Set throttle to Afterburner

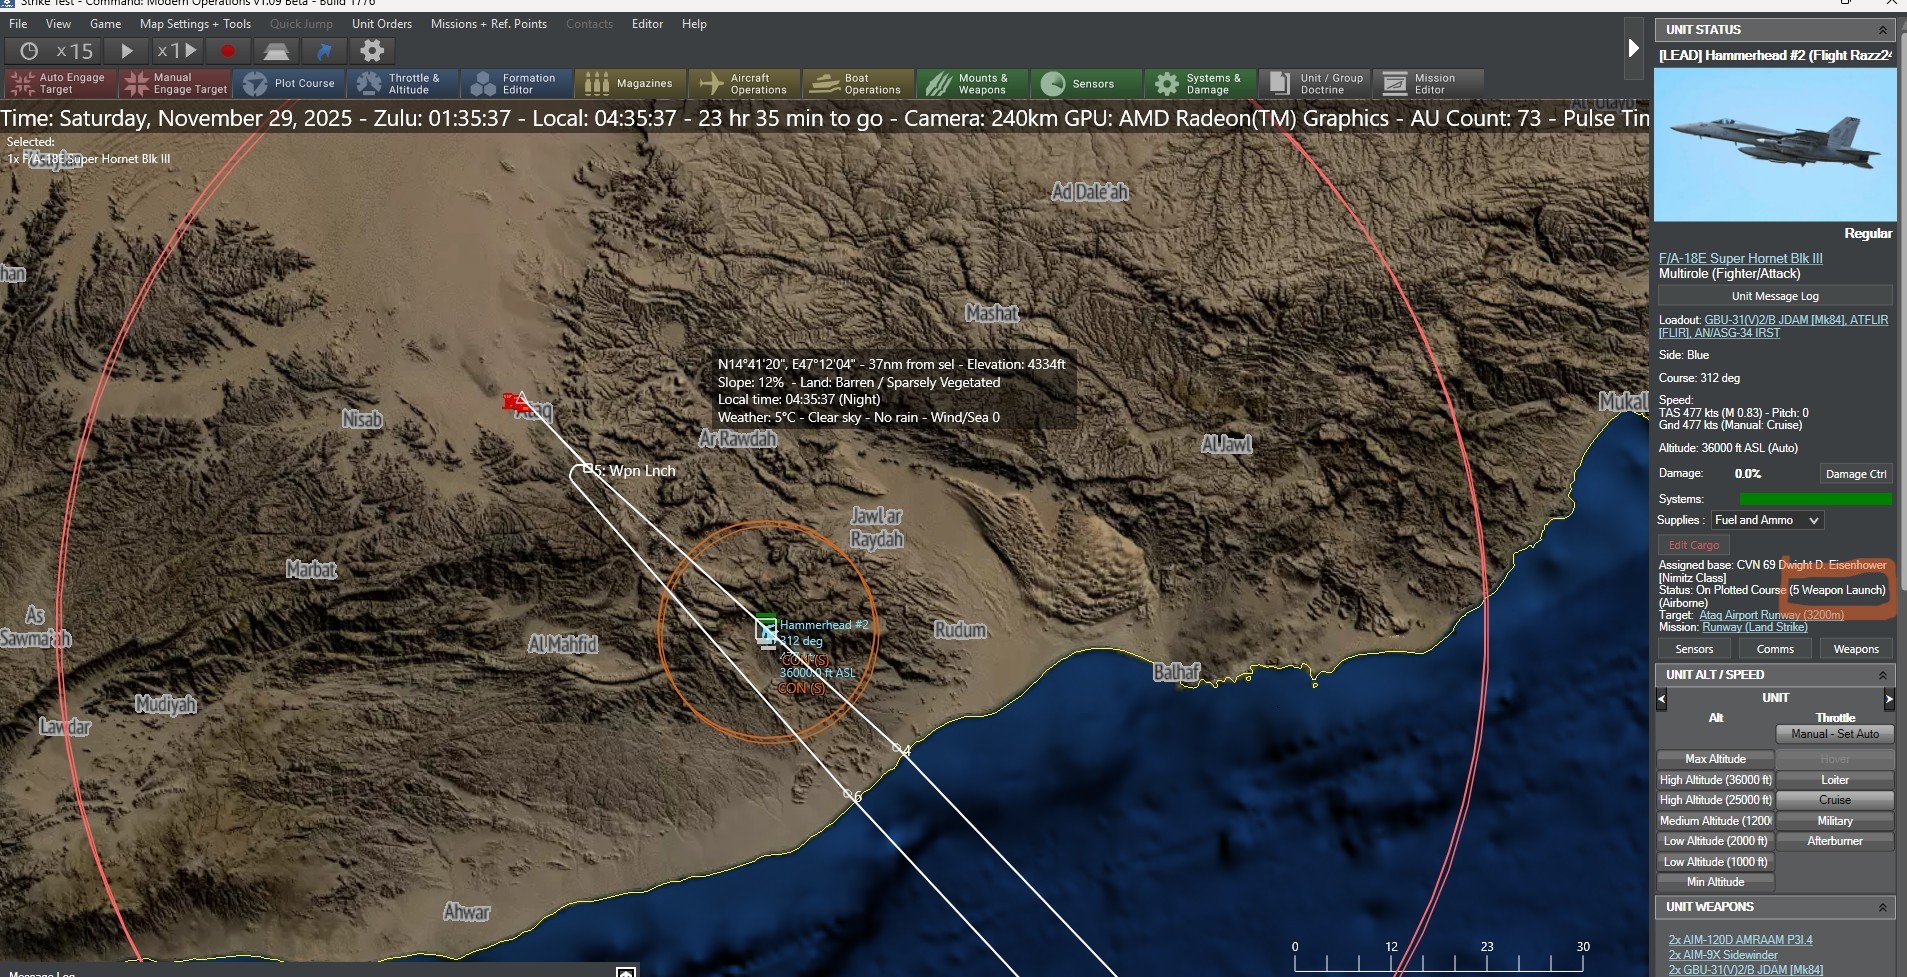pos(1835,841)
